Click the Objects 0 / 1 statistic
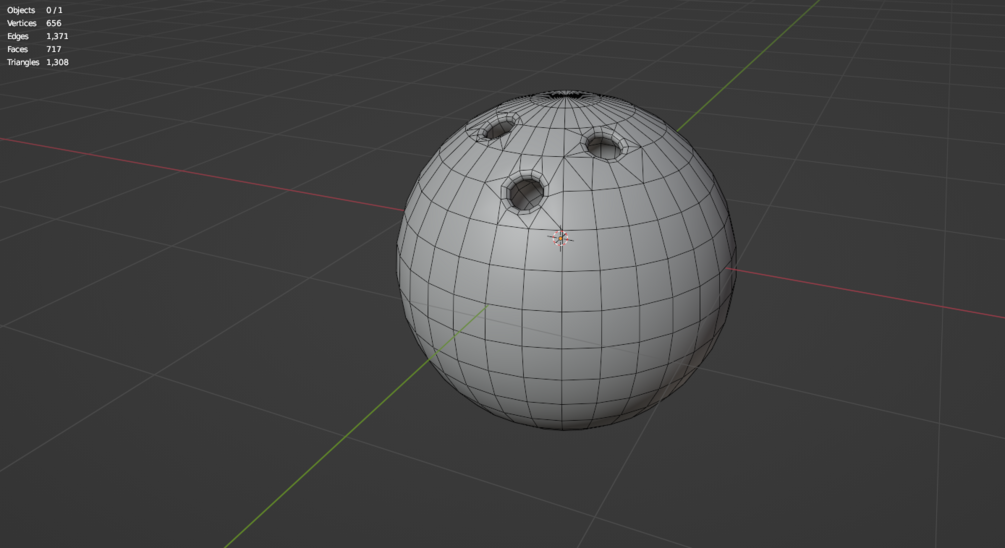The height and width of the screenshot is (548, 1005). [x=35, y=10]
